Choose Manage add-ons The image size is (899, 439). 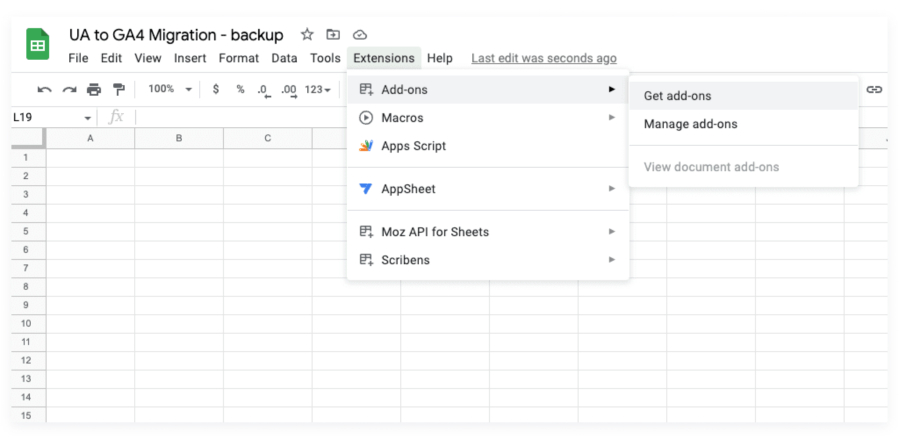pyautogui.click(x=743, y=124)
